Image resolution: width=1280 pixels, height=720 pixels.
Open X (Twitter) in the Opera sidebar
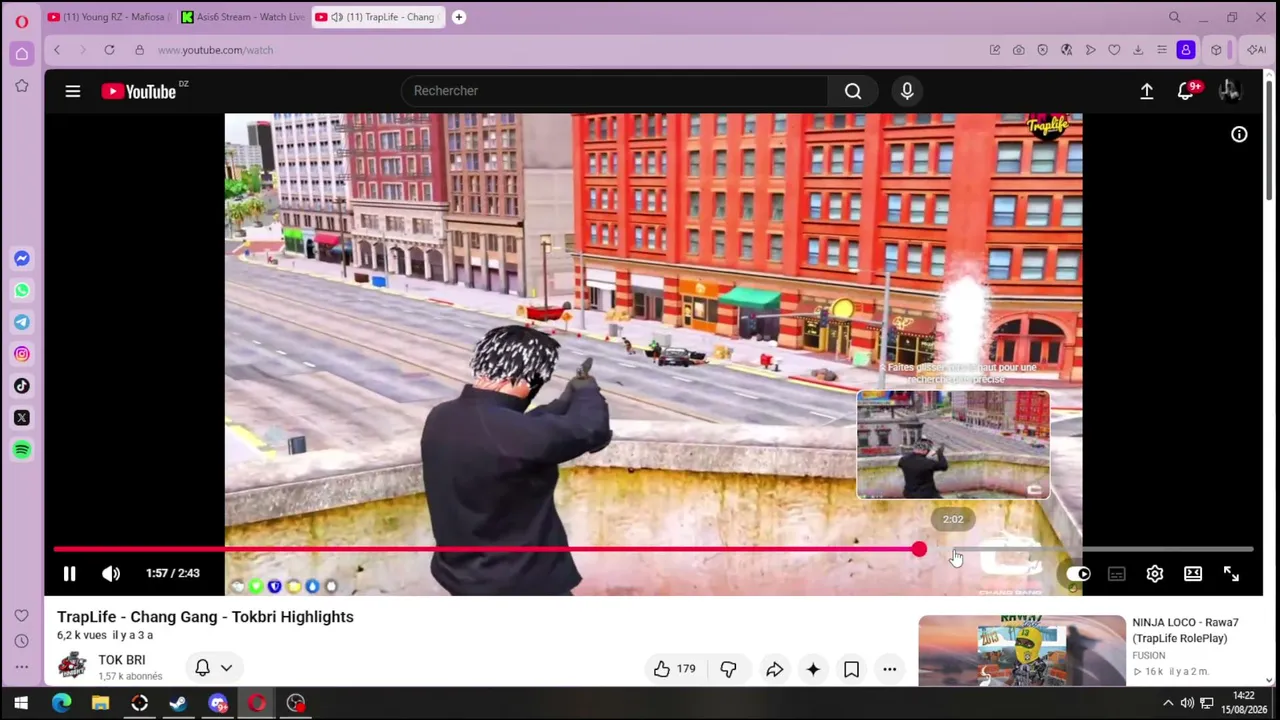(x=21, y=418)
